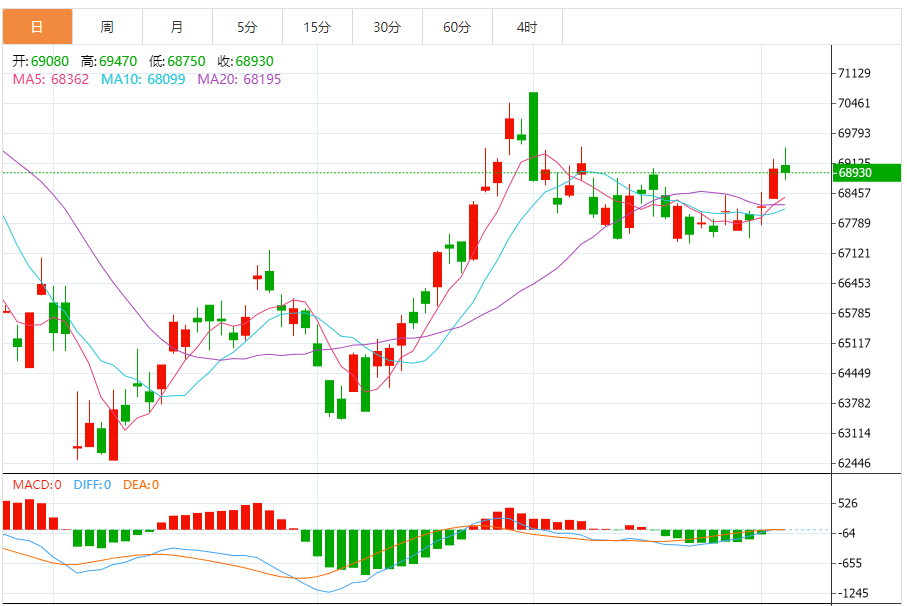Select the 15分 interval tab

[318, 27]
